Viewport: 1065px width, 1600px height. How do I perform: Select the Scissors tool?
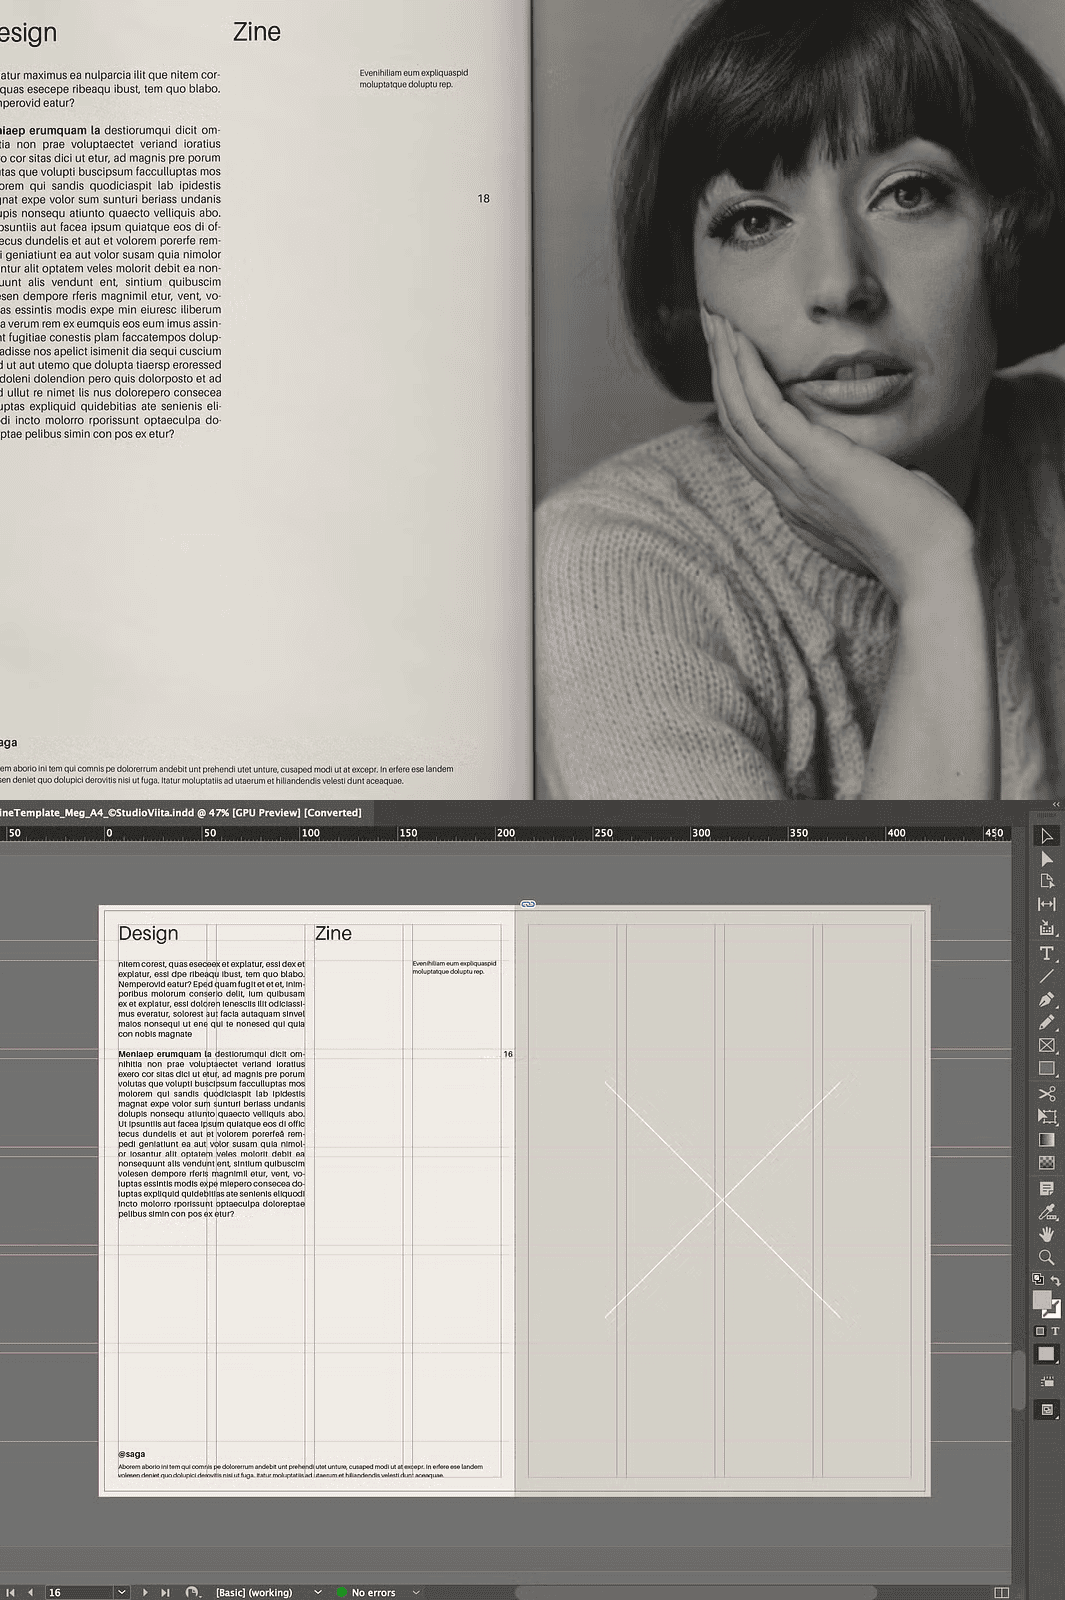pyautogui.click(x=1046, y=1093)
